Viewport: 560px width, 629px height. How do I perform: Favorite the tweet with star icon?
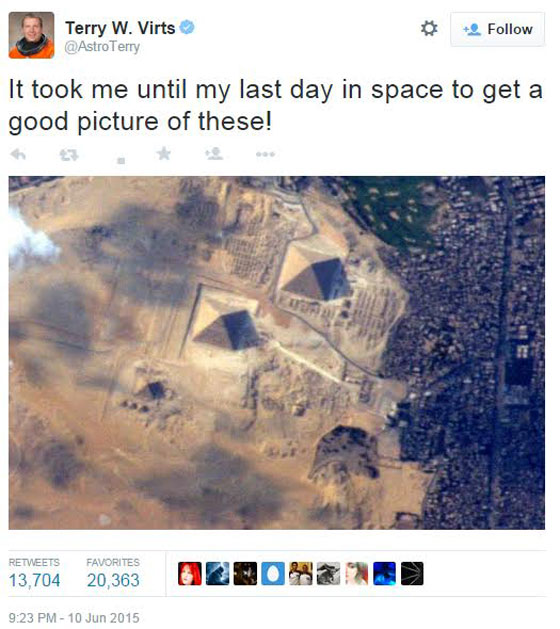pos(164,153)
